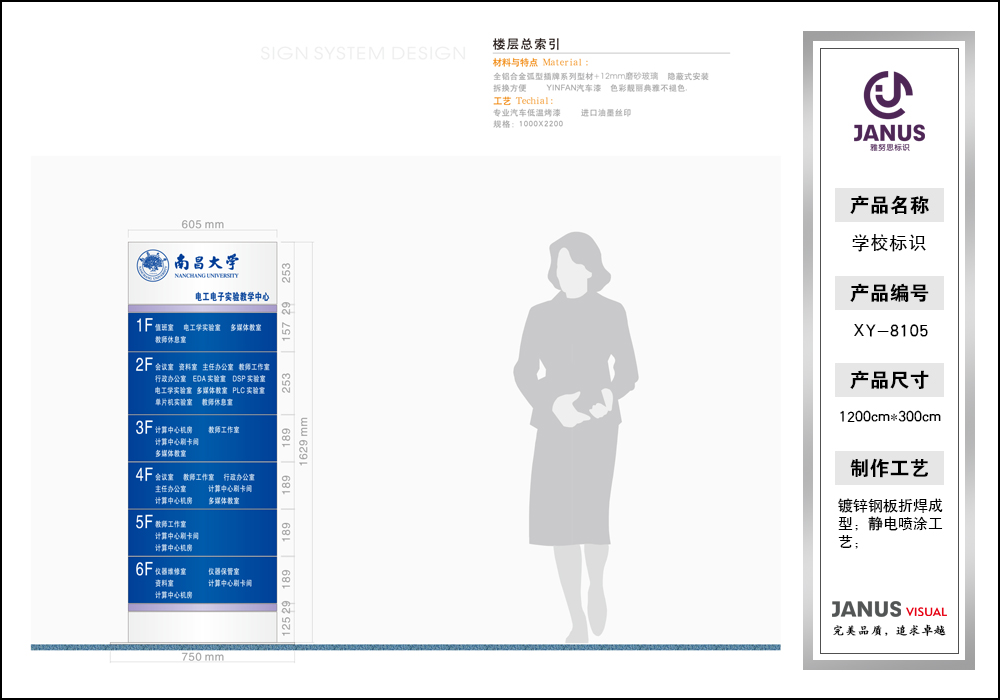This screenshot has height=700, width=1000.
Task: Select the 2F floor label
Action: click(144, 365)
